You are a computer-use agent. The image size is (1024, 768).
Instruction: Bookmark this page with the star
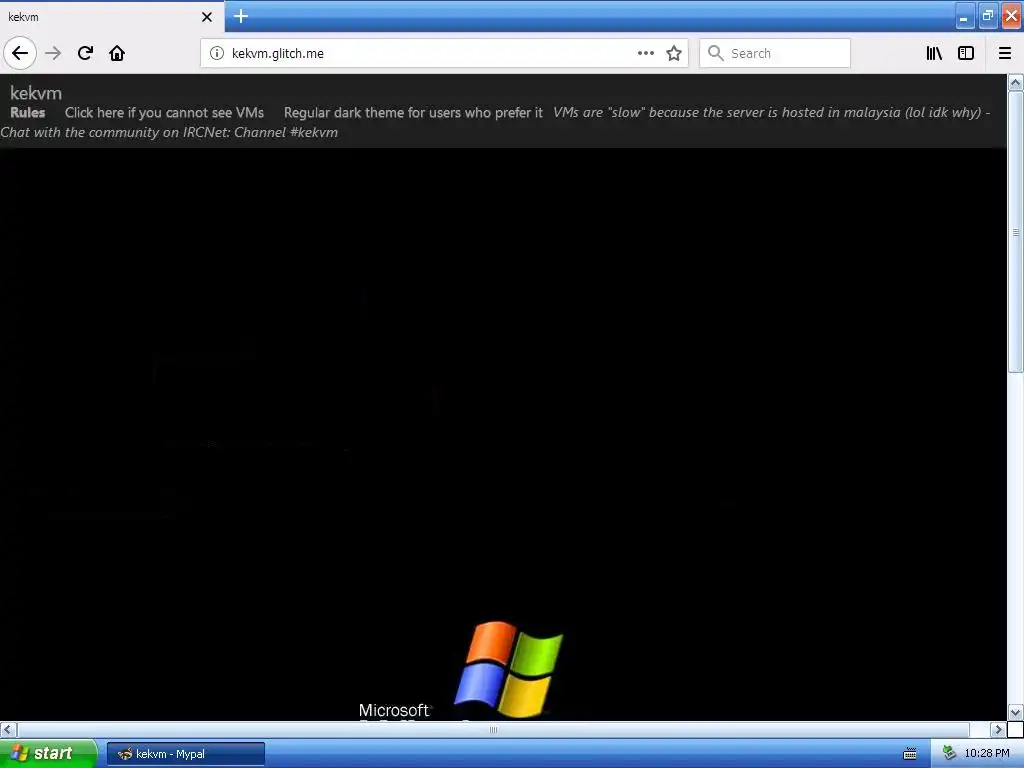674,53
